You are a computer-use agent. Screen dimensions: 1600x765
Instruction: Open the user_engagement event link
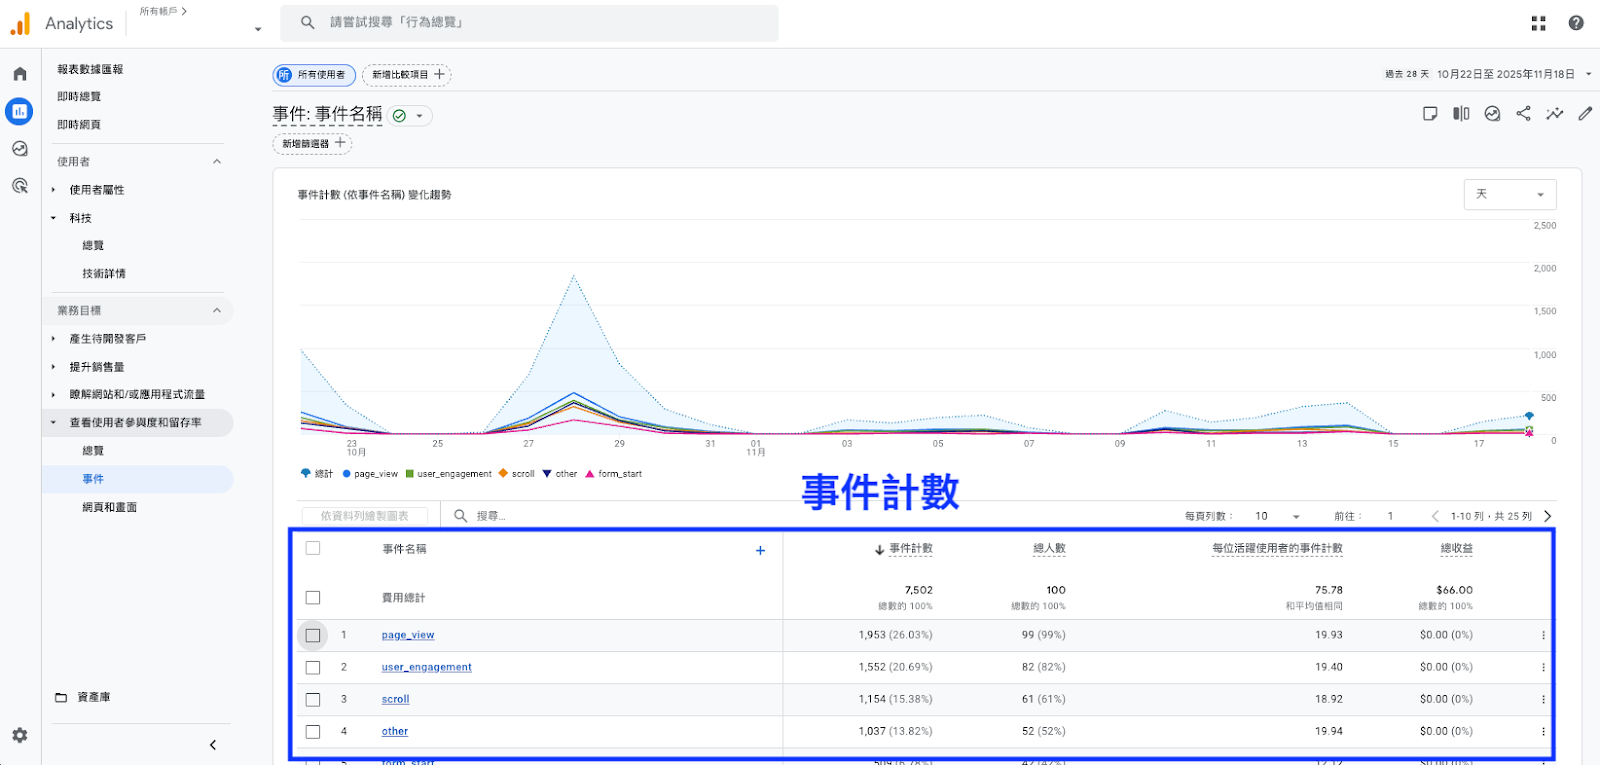click(x=427, y=667)
